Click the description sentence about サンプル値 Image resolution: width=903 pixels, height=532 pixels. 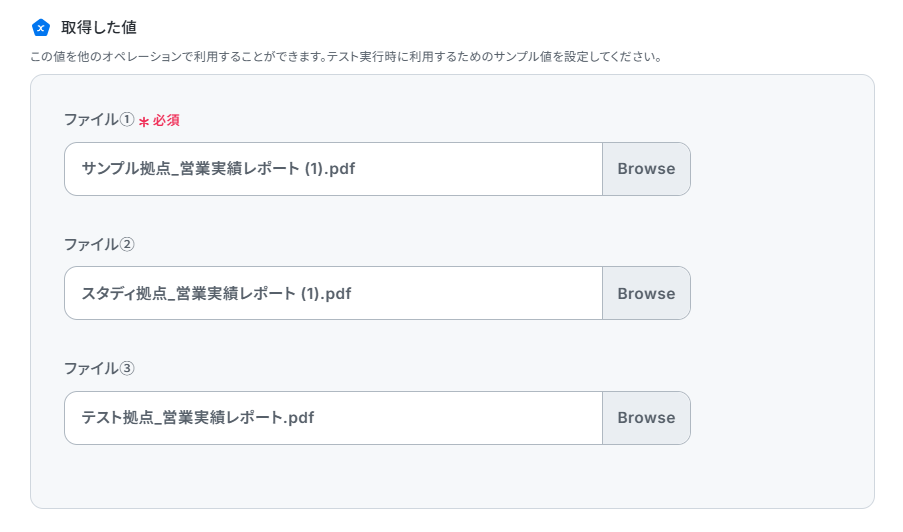click(x=347, y=56)
